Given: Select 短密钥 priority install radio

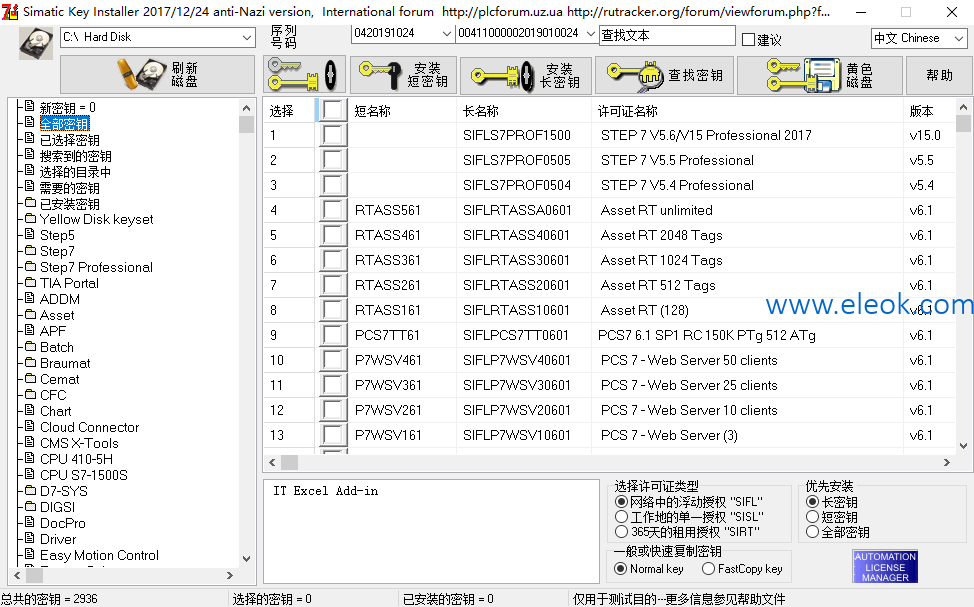Looking at the screenshot, I should (812, 517).
